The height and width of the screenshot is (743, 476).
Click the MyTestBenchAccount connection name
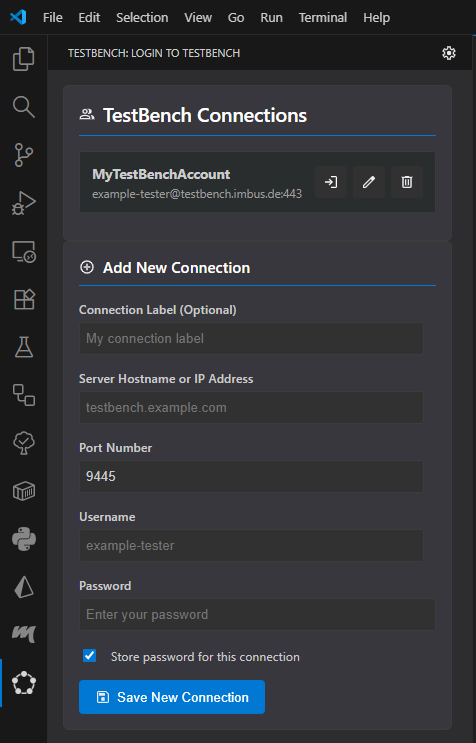161,174
